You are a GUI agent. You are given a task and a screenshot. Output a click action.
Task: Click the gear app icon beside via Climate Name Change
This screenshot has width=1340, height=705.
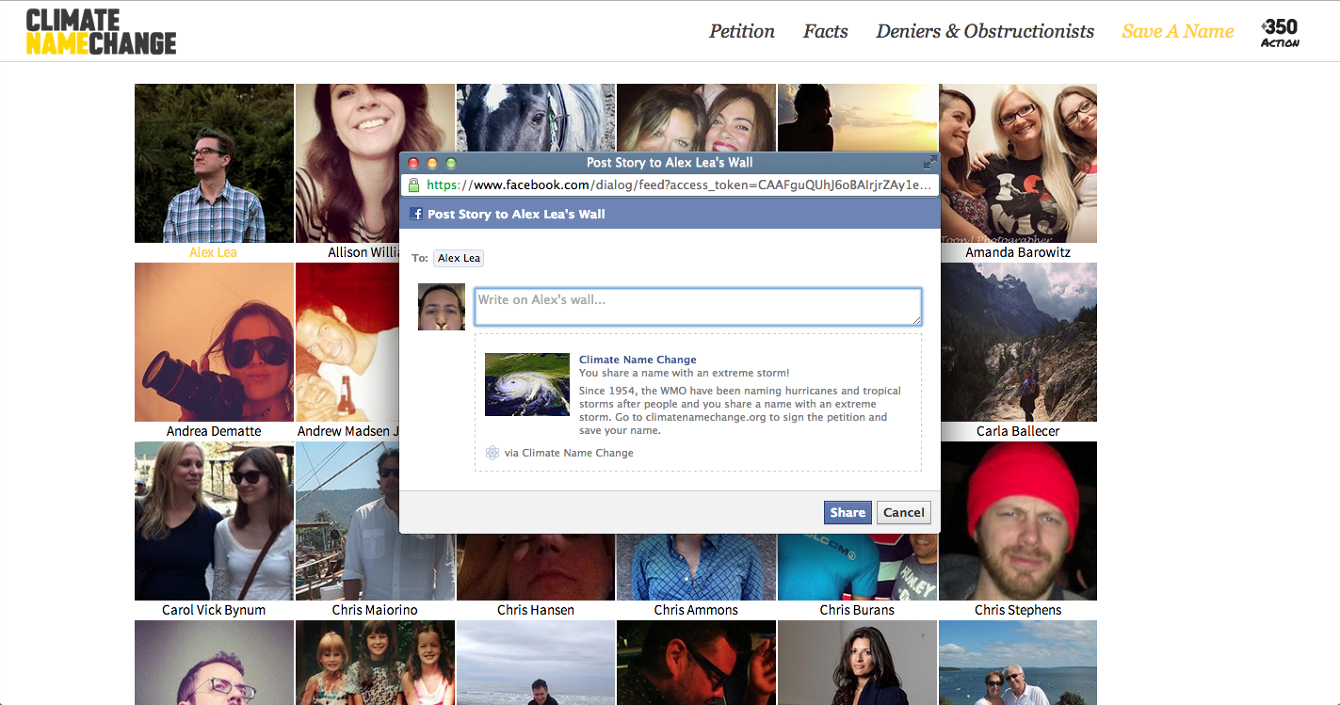click(x=492, y=453)
